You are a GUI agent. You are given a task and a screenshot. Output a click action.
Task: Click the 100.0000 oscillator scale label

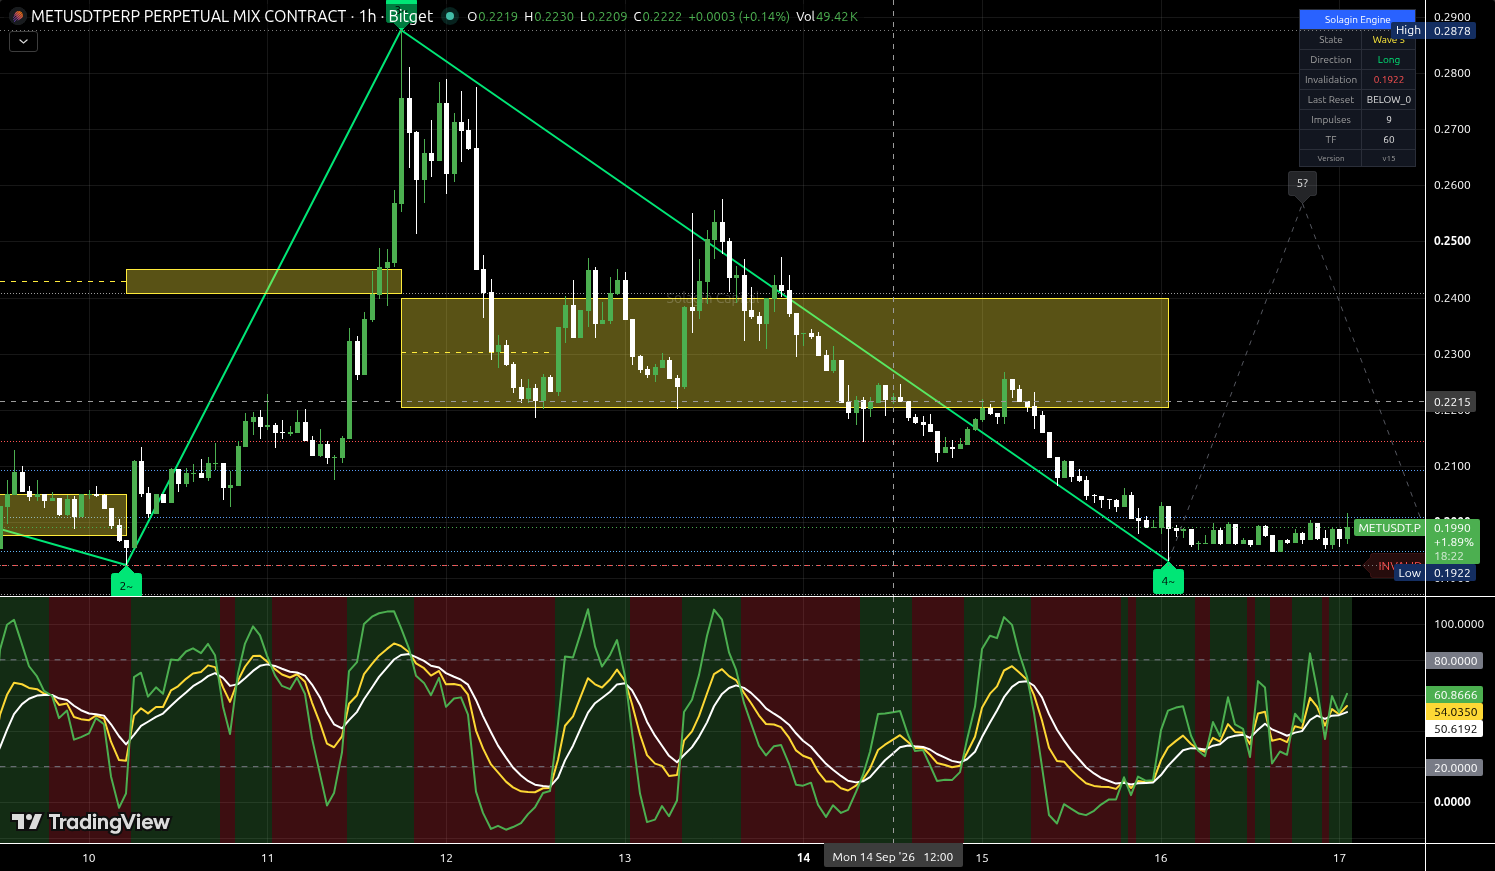(1459, 624)
